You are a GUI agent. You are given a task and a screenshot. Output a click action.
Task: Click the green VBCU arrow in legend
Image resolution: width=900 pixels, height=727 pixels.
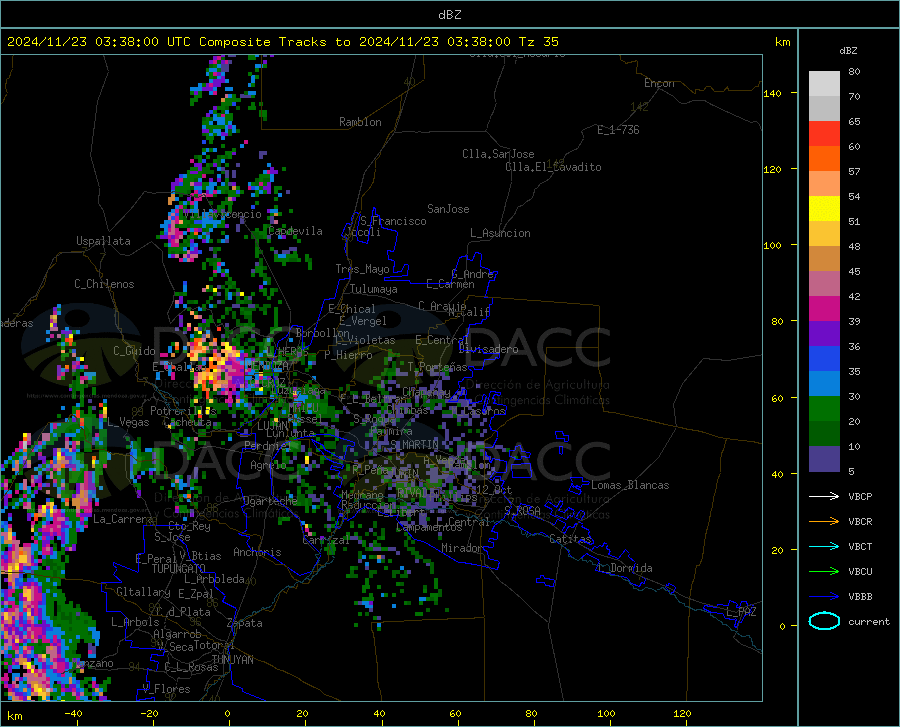pyautogui.click(x=824, y=571)
